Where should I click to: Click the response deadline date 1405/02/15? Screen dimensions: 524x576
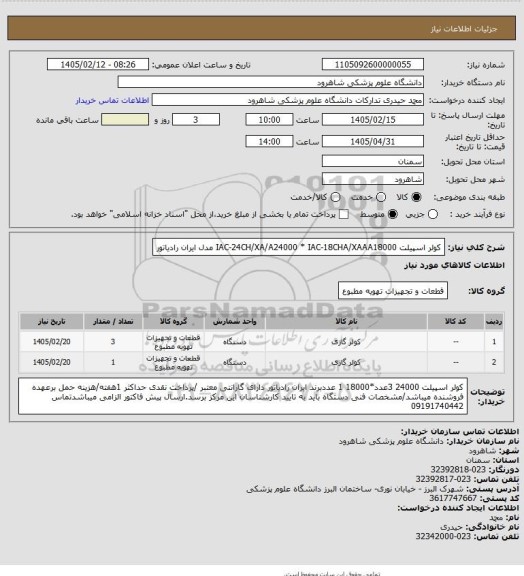click(x=373, y=120)
